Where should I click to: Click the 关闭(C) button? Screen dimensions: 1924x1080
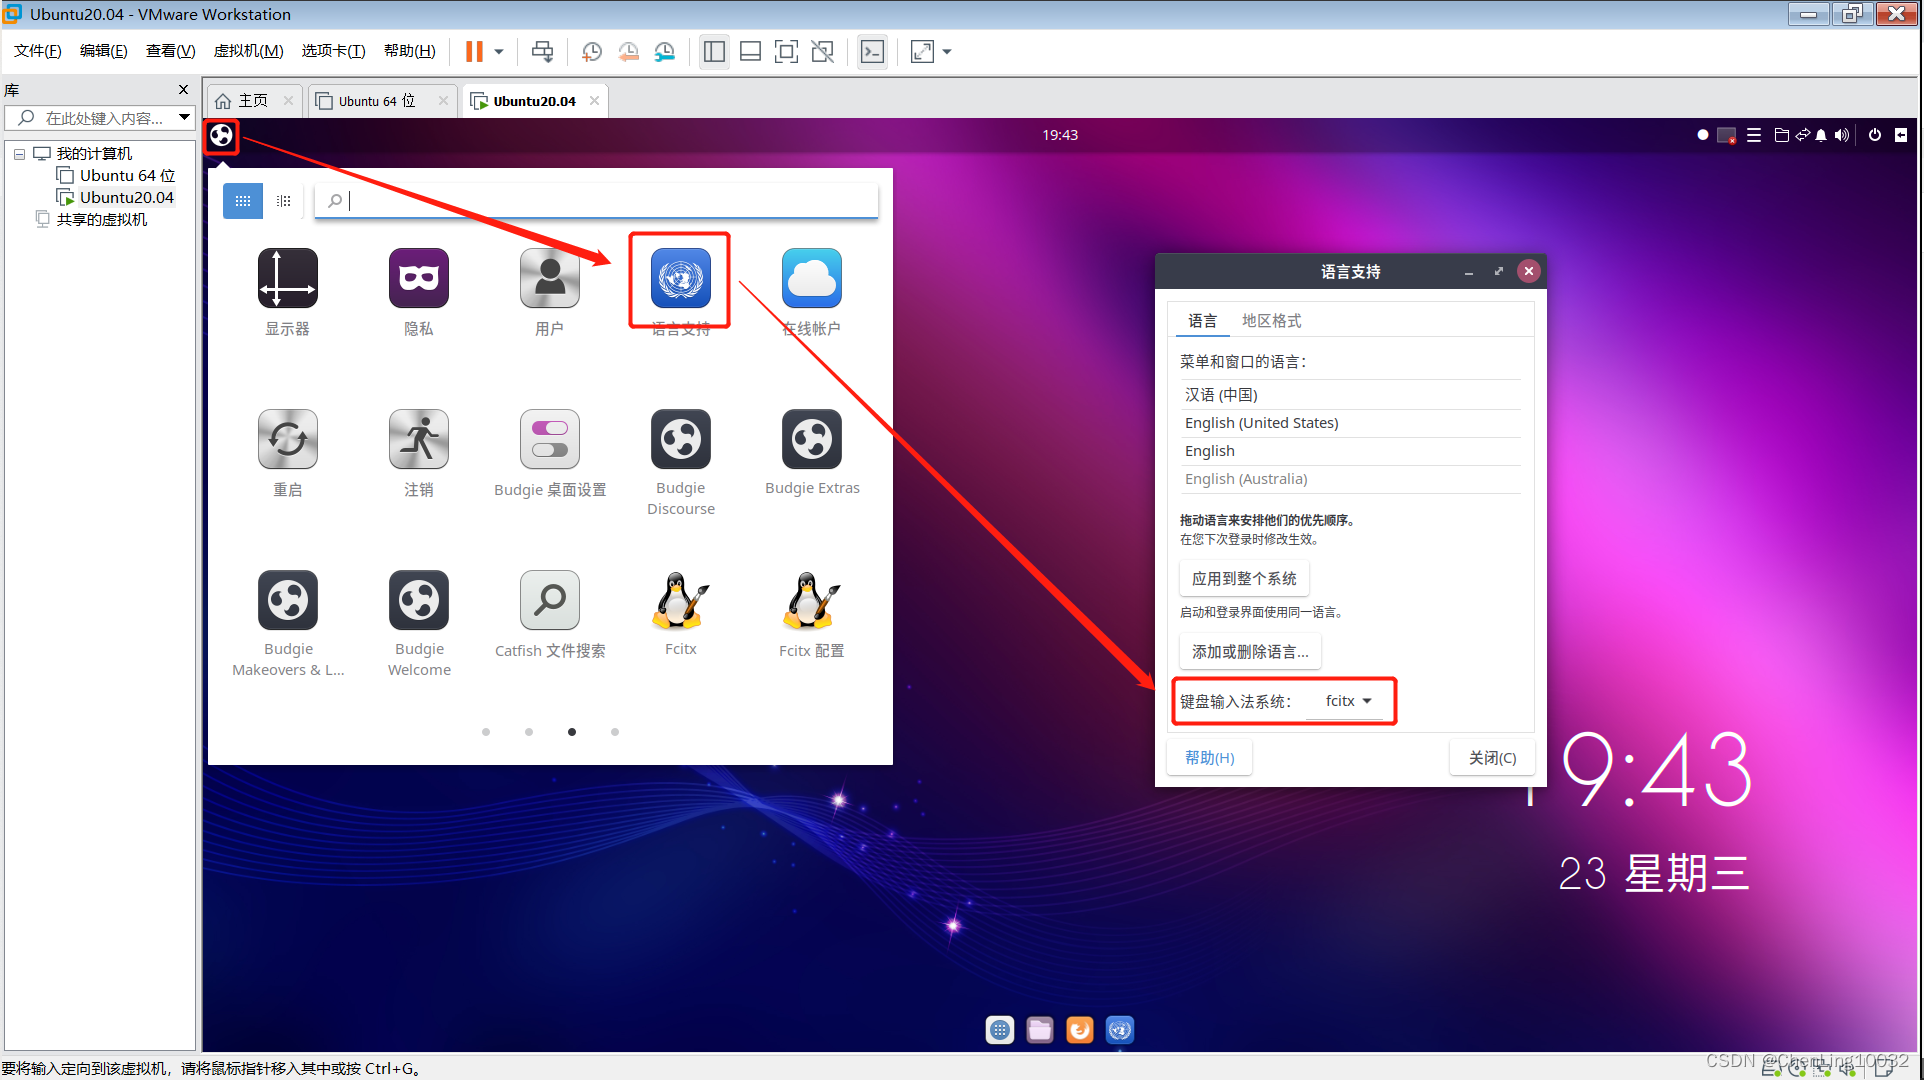pos(1492,758)
